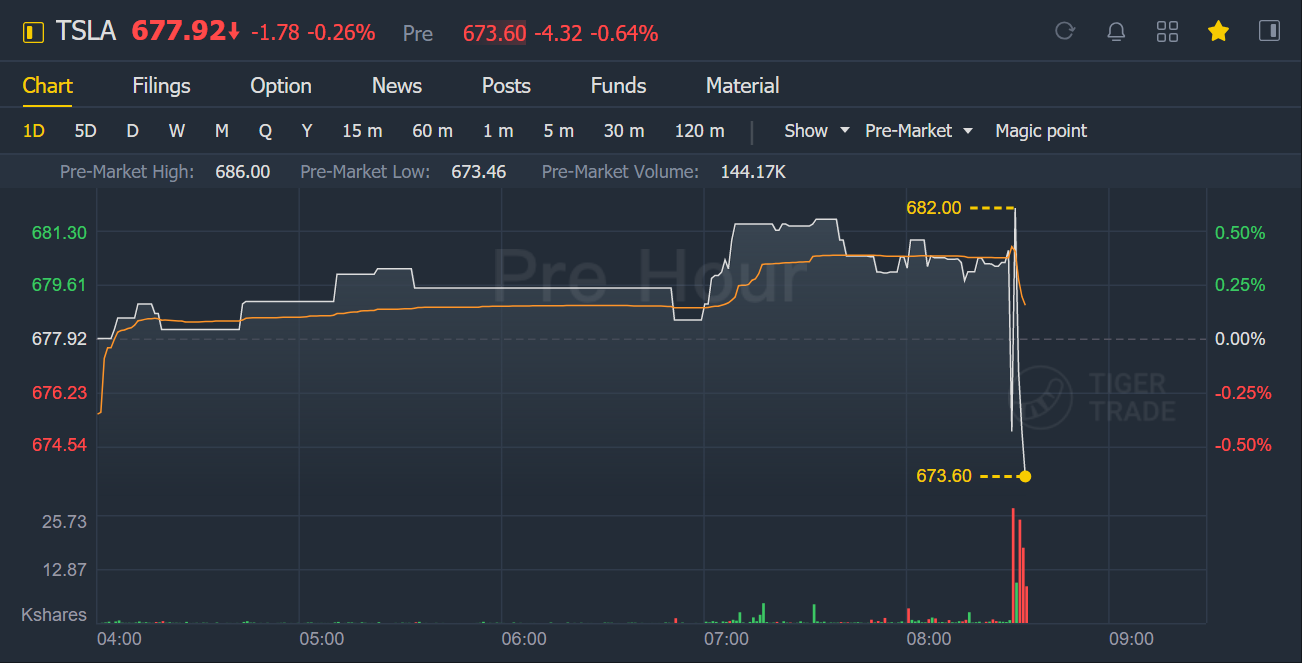The image size is (1302, 663).
Task: Switch to monthly M chart period
Action: 222,131
